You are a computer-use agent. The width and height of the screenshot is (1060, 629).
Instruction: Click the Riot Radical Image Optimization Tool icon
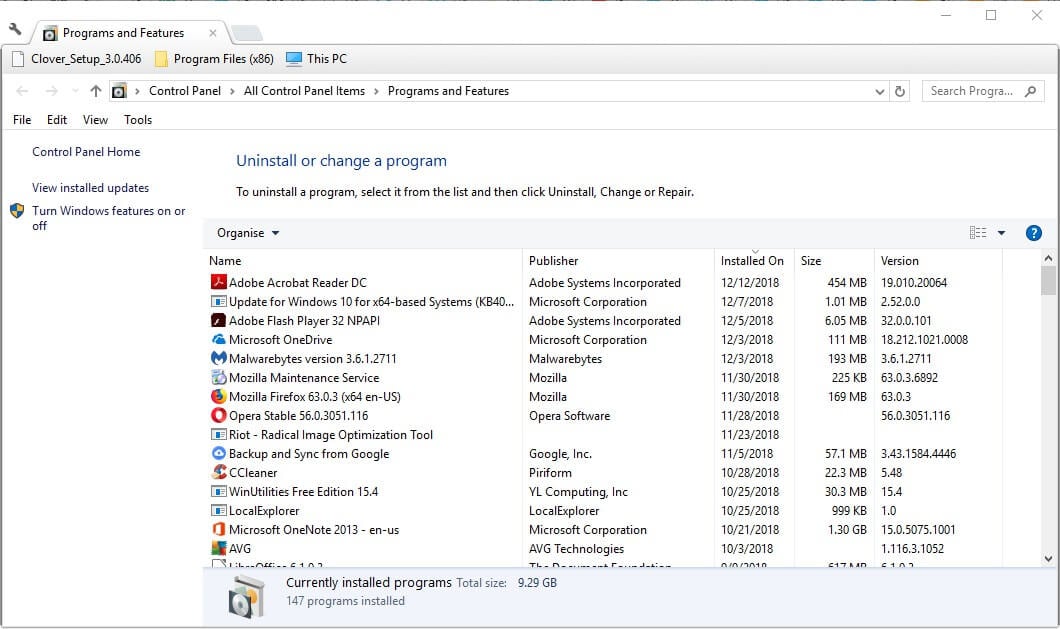pyautogui.click(x=218, y=434)
